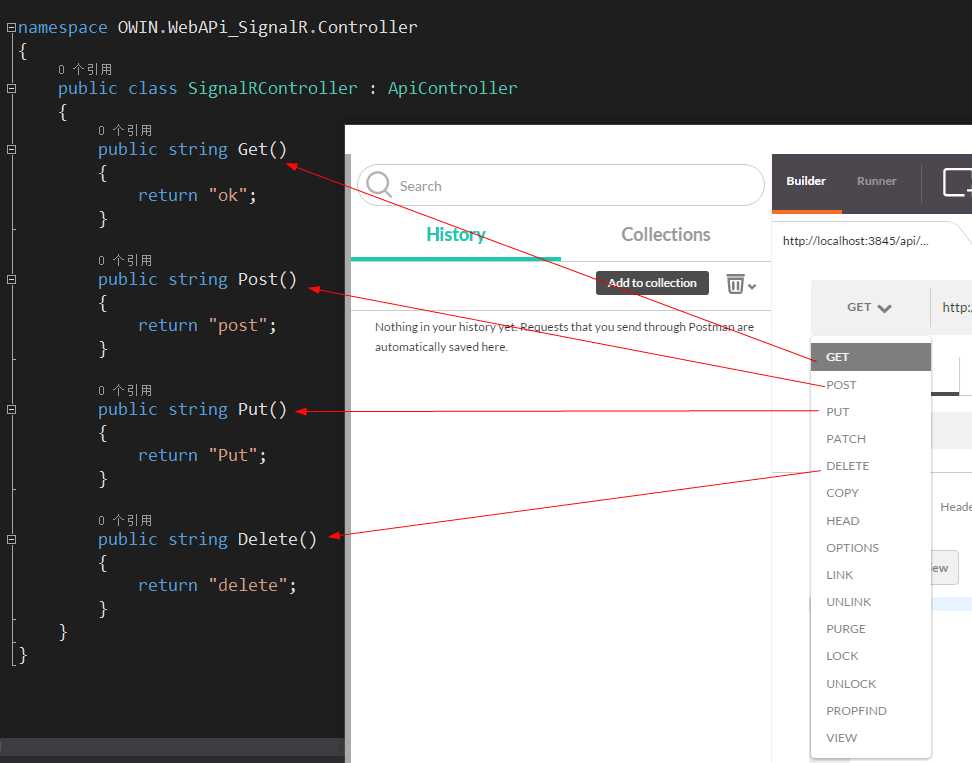
Task: Collapse the Delete() method block
Action: tap(11, 540)
